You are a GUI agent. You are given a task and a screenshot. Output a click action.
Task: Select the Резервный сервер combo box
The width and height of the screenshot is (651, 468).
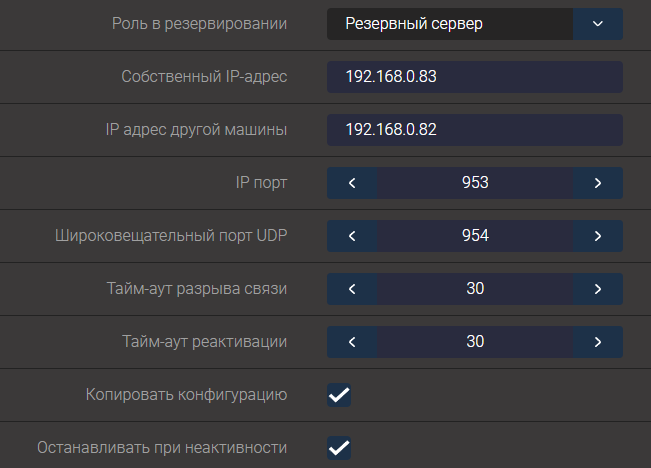tap(450, 24)
